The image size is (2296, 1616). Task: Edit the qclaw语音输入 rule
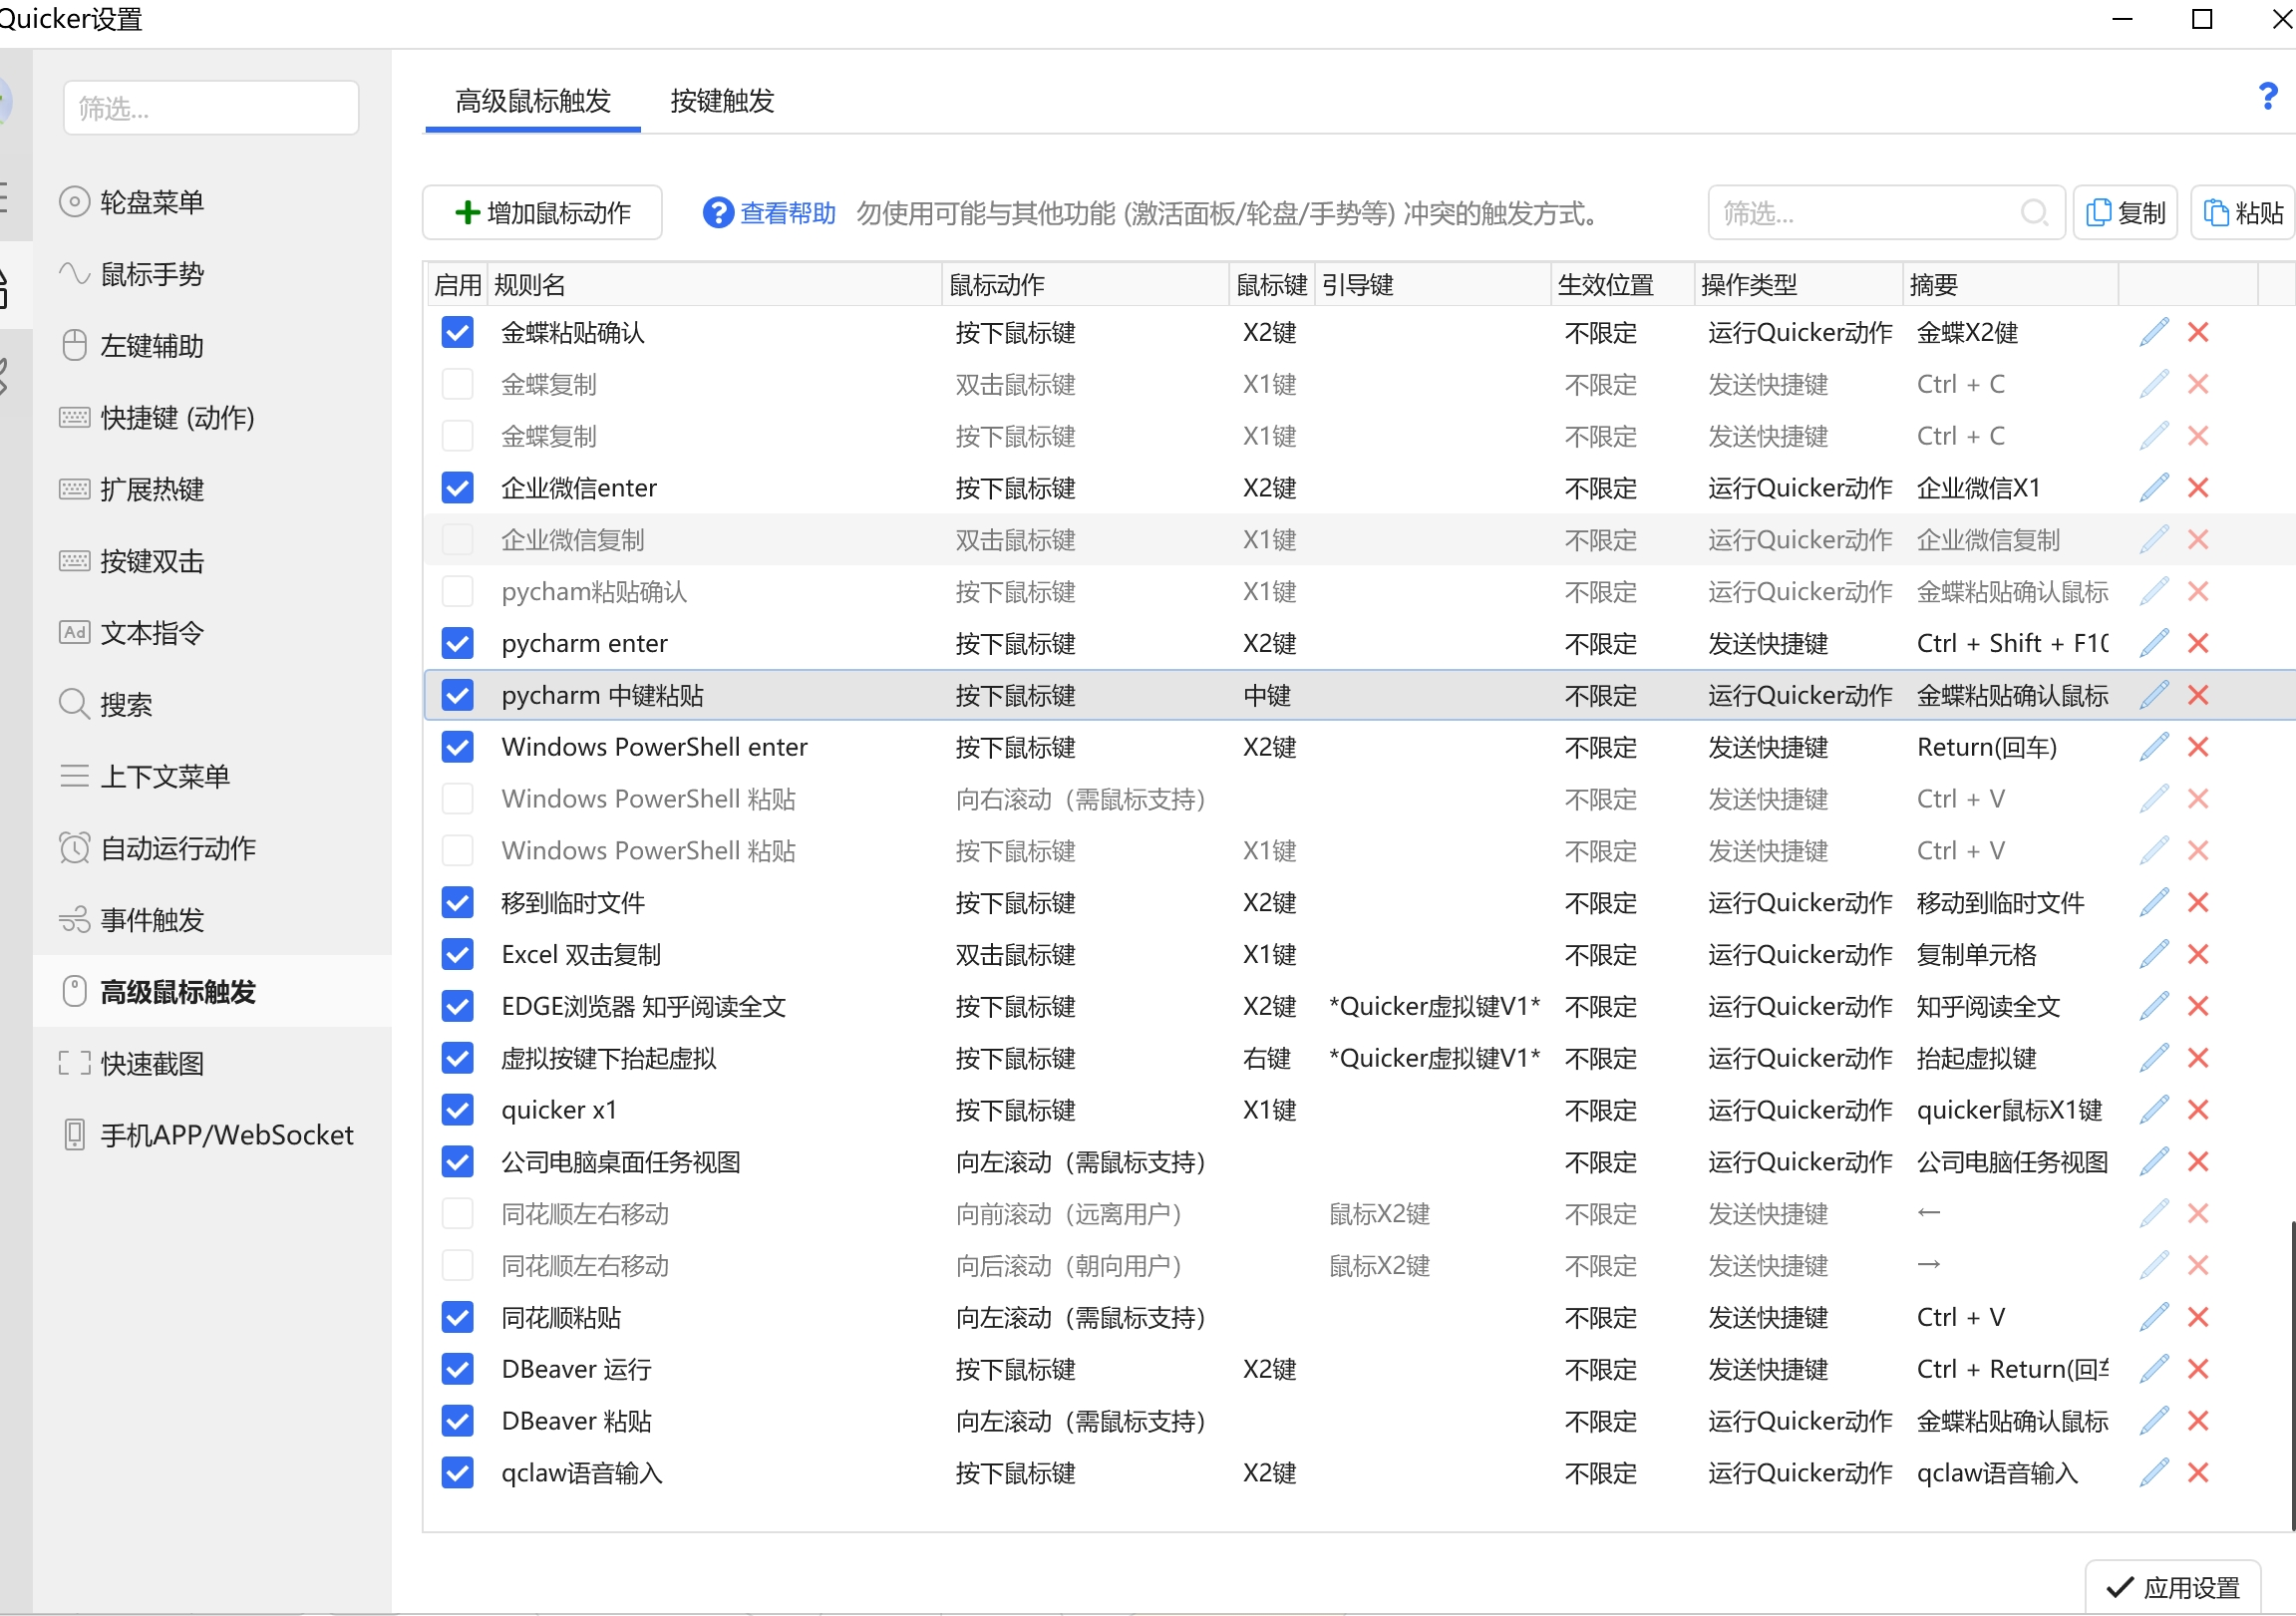point(2153,1473)
